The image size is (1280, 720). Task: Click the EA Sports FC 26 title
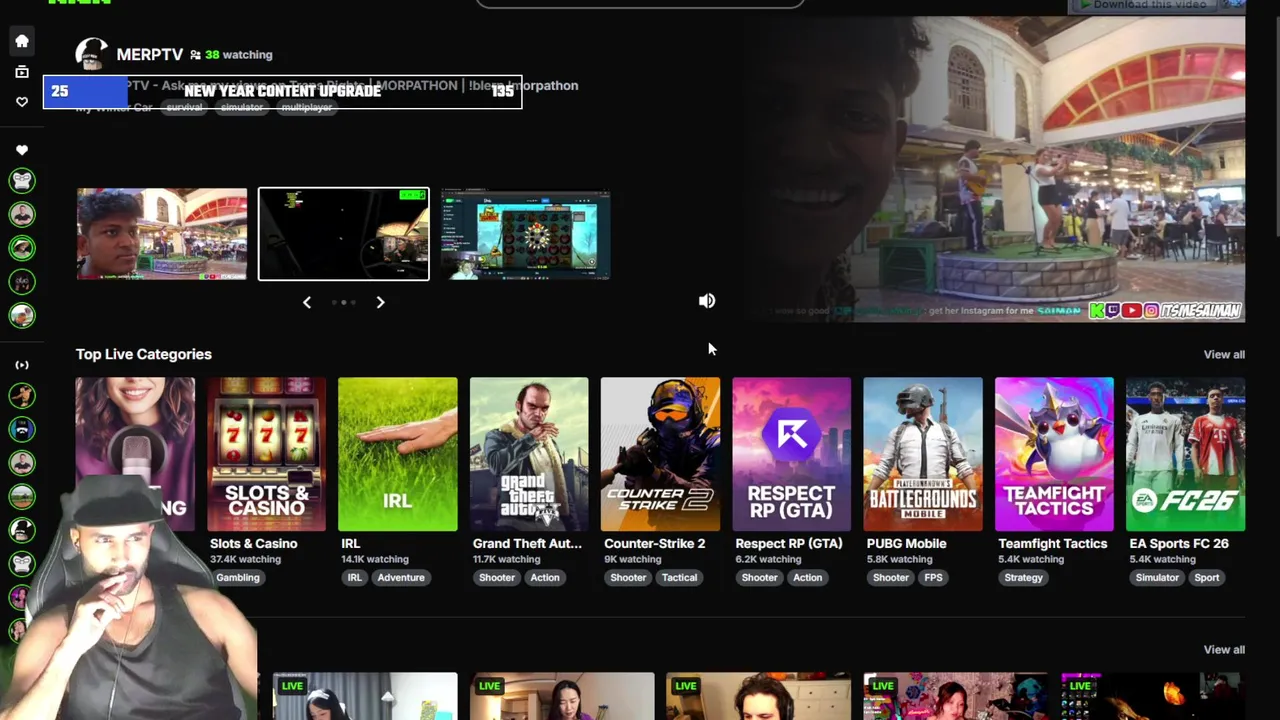(1179, 543)
